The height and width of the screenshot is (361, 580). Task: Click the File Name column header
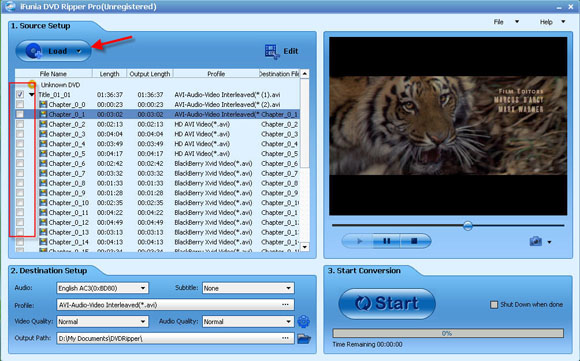pyautogui.click(x=53, y=74)
